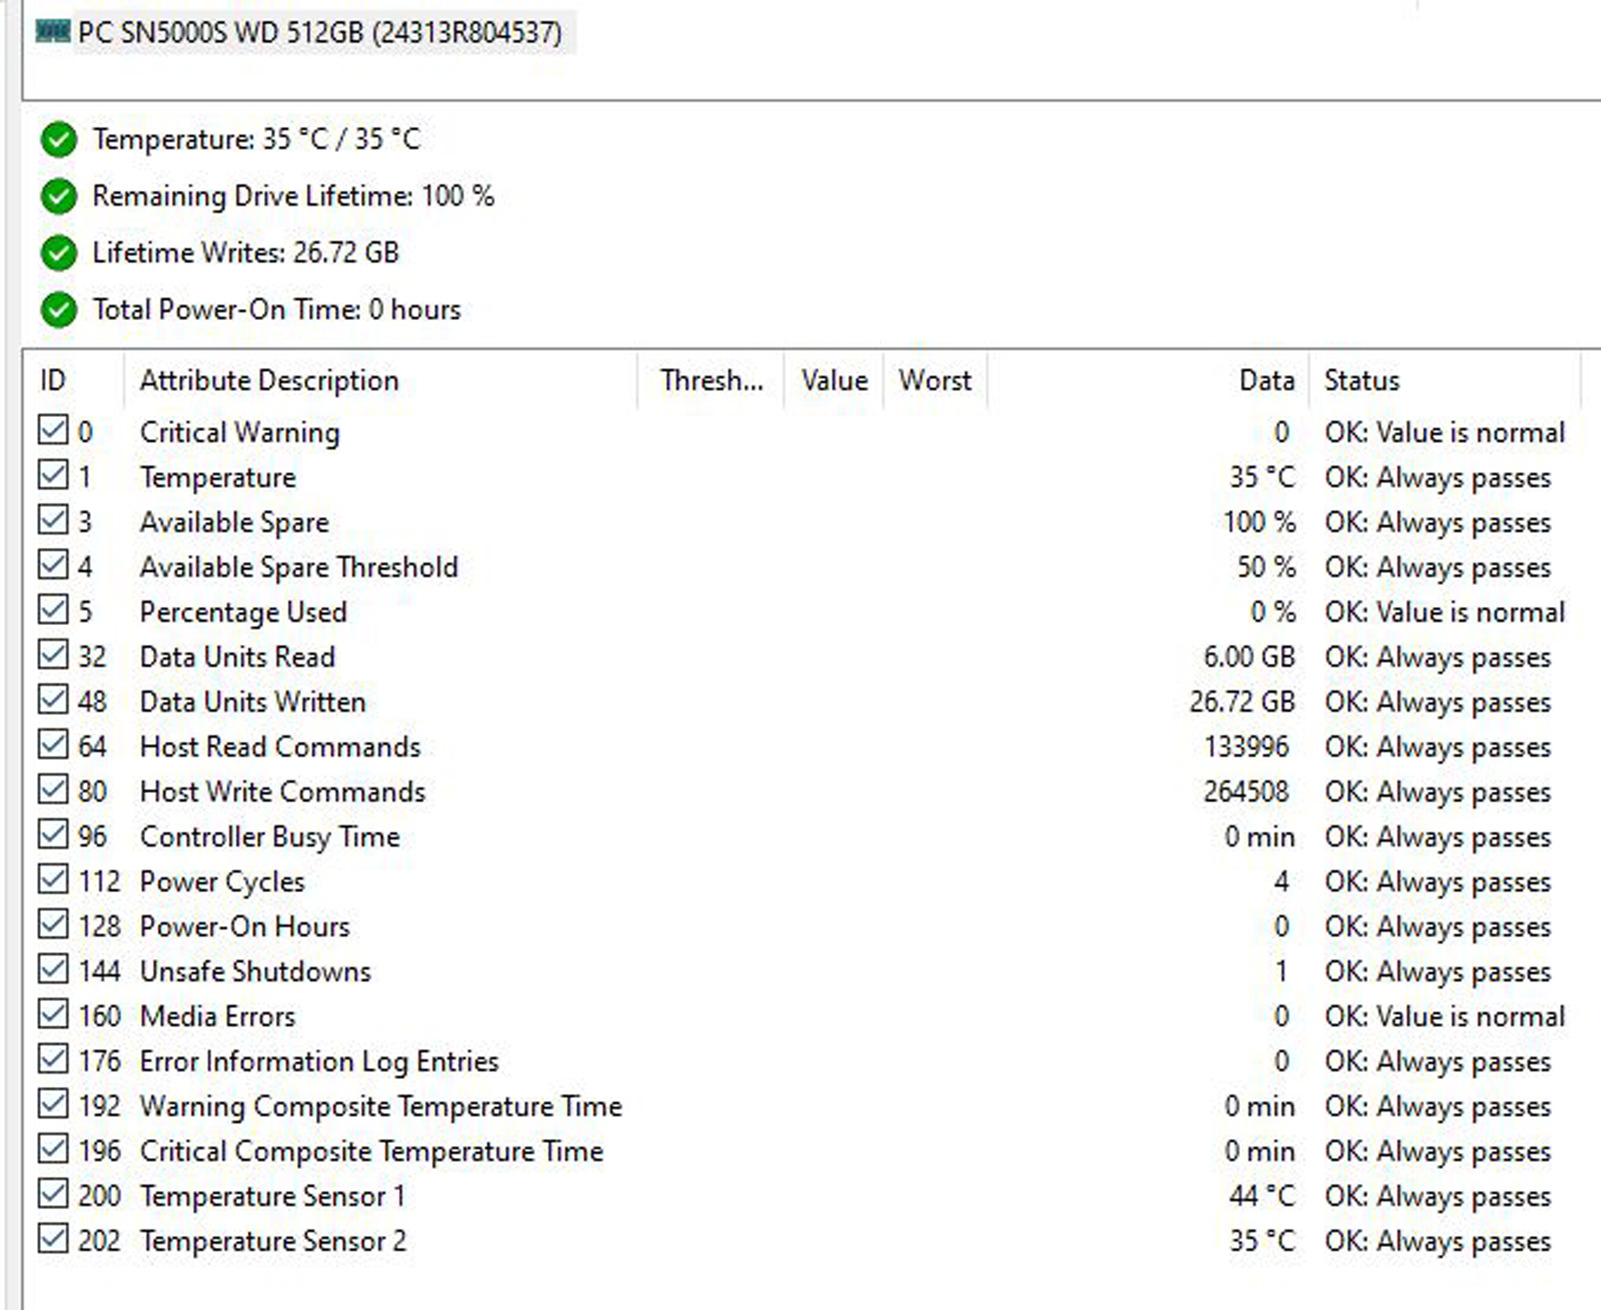
Task: Uncheck the Warning Composite Temperature Time checkbox
Action: pos(53,1105)
